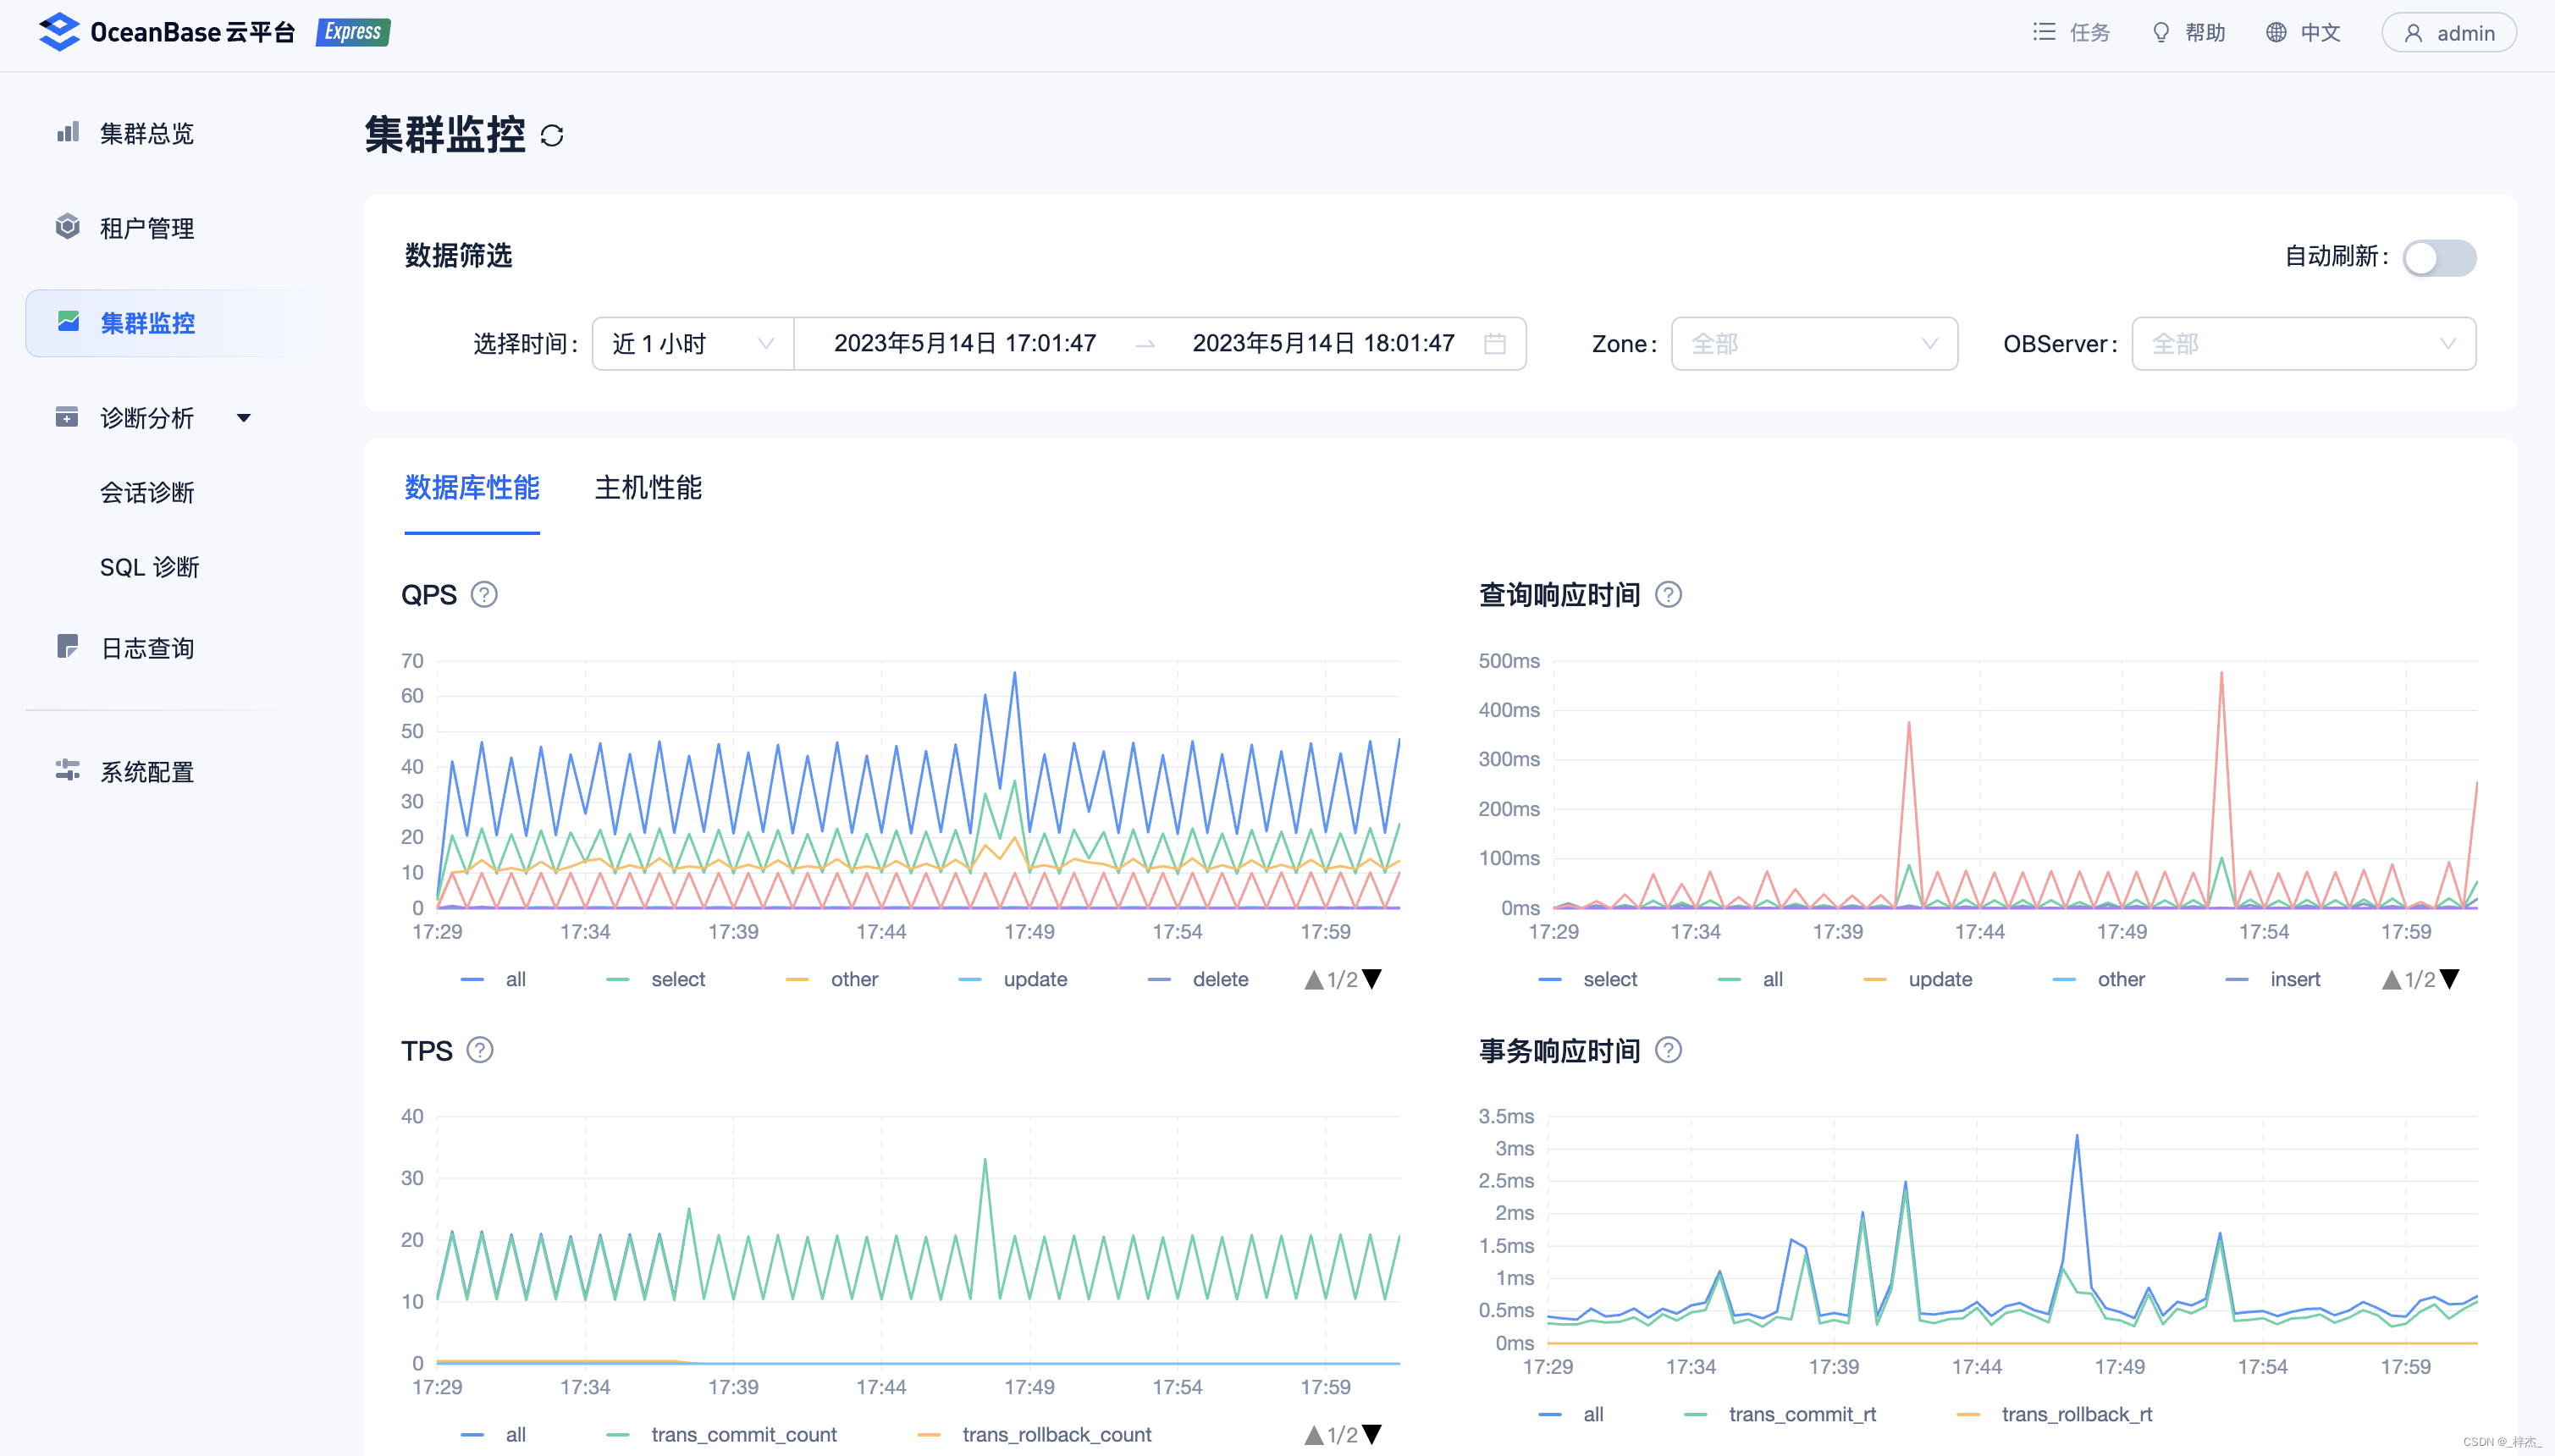
Task: Open the 近 1 小时 time range dropdown
Action: (x=693, y=344)
